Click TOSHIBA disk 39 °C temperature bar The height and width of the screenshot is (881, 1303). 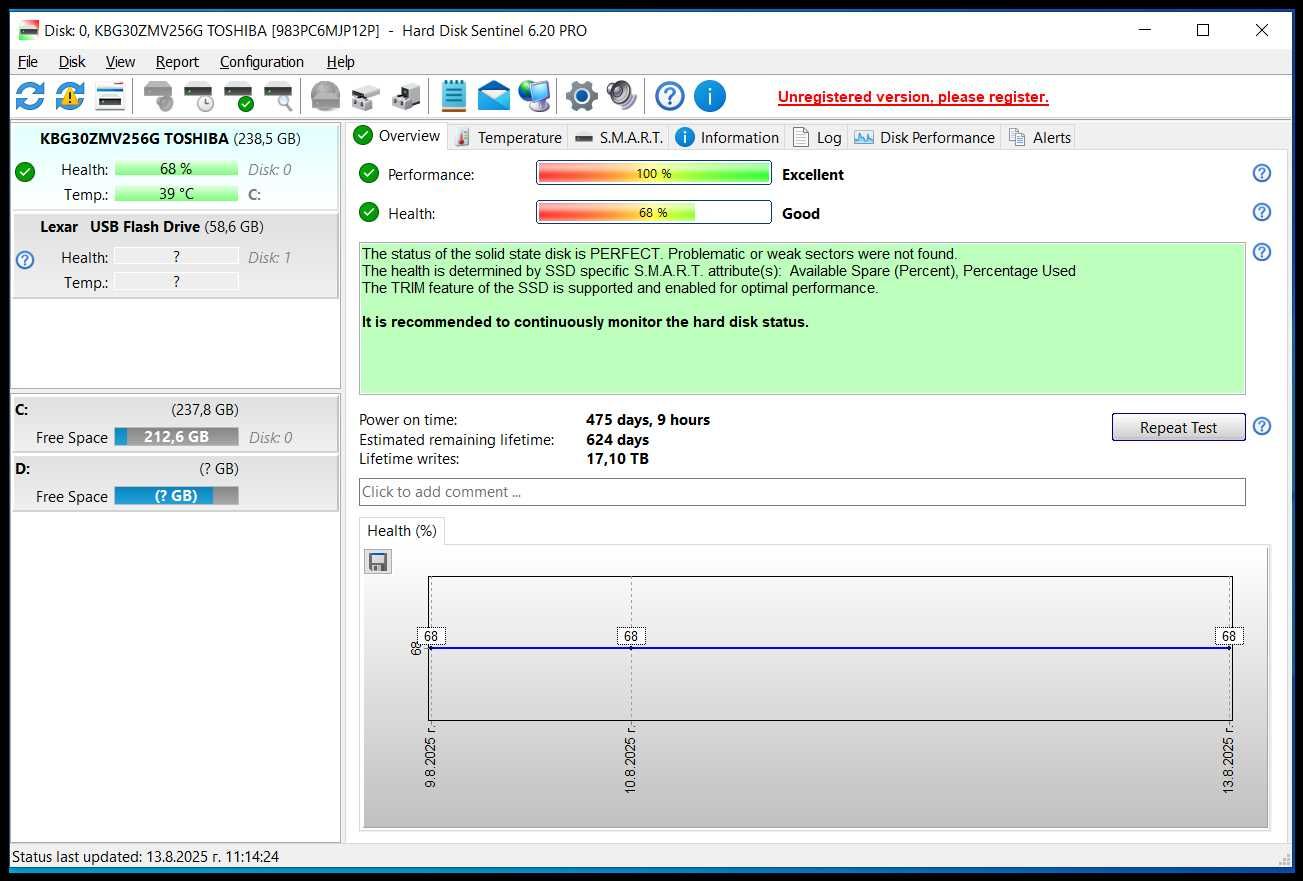pos(176,194)
